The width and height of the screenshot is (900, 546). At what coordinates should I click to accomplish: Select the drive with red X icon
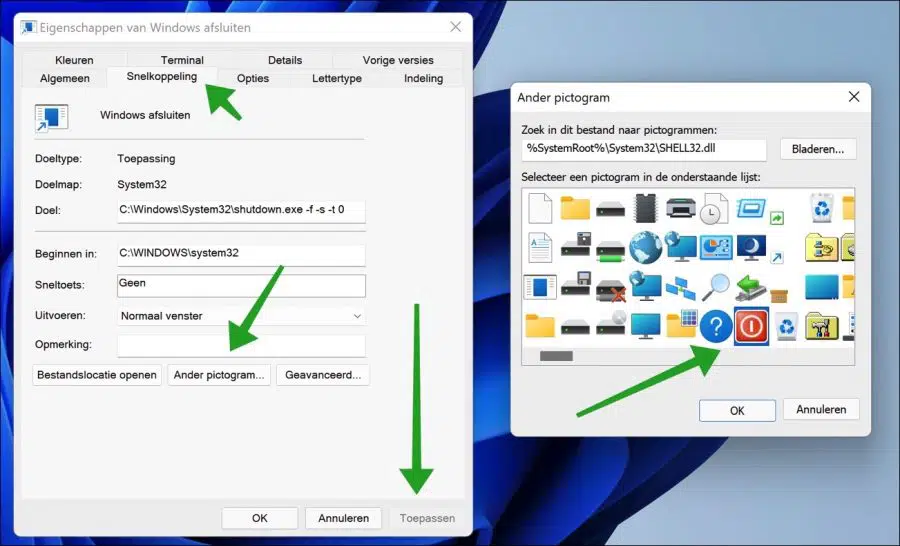point(610,290)
